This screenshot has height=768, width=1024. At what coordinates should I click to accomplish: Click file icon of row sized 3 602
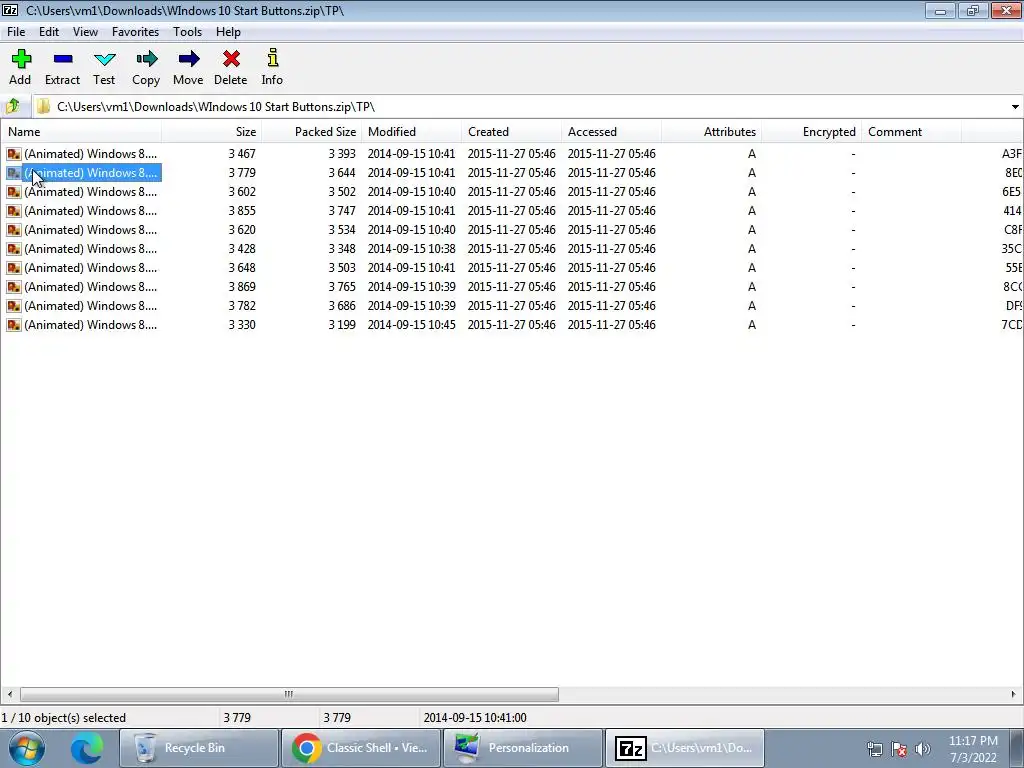[x=14, y=191]
